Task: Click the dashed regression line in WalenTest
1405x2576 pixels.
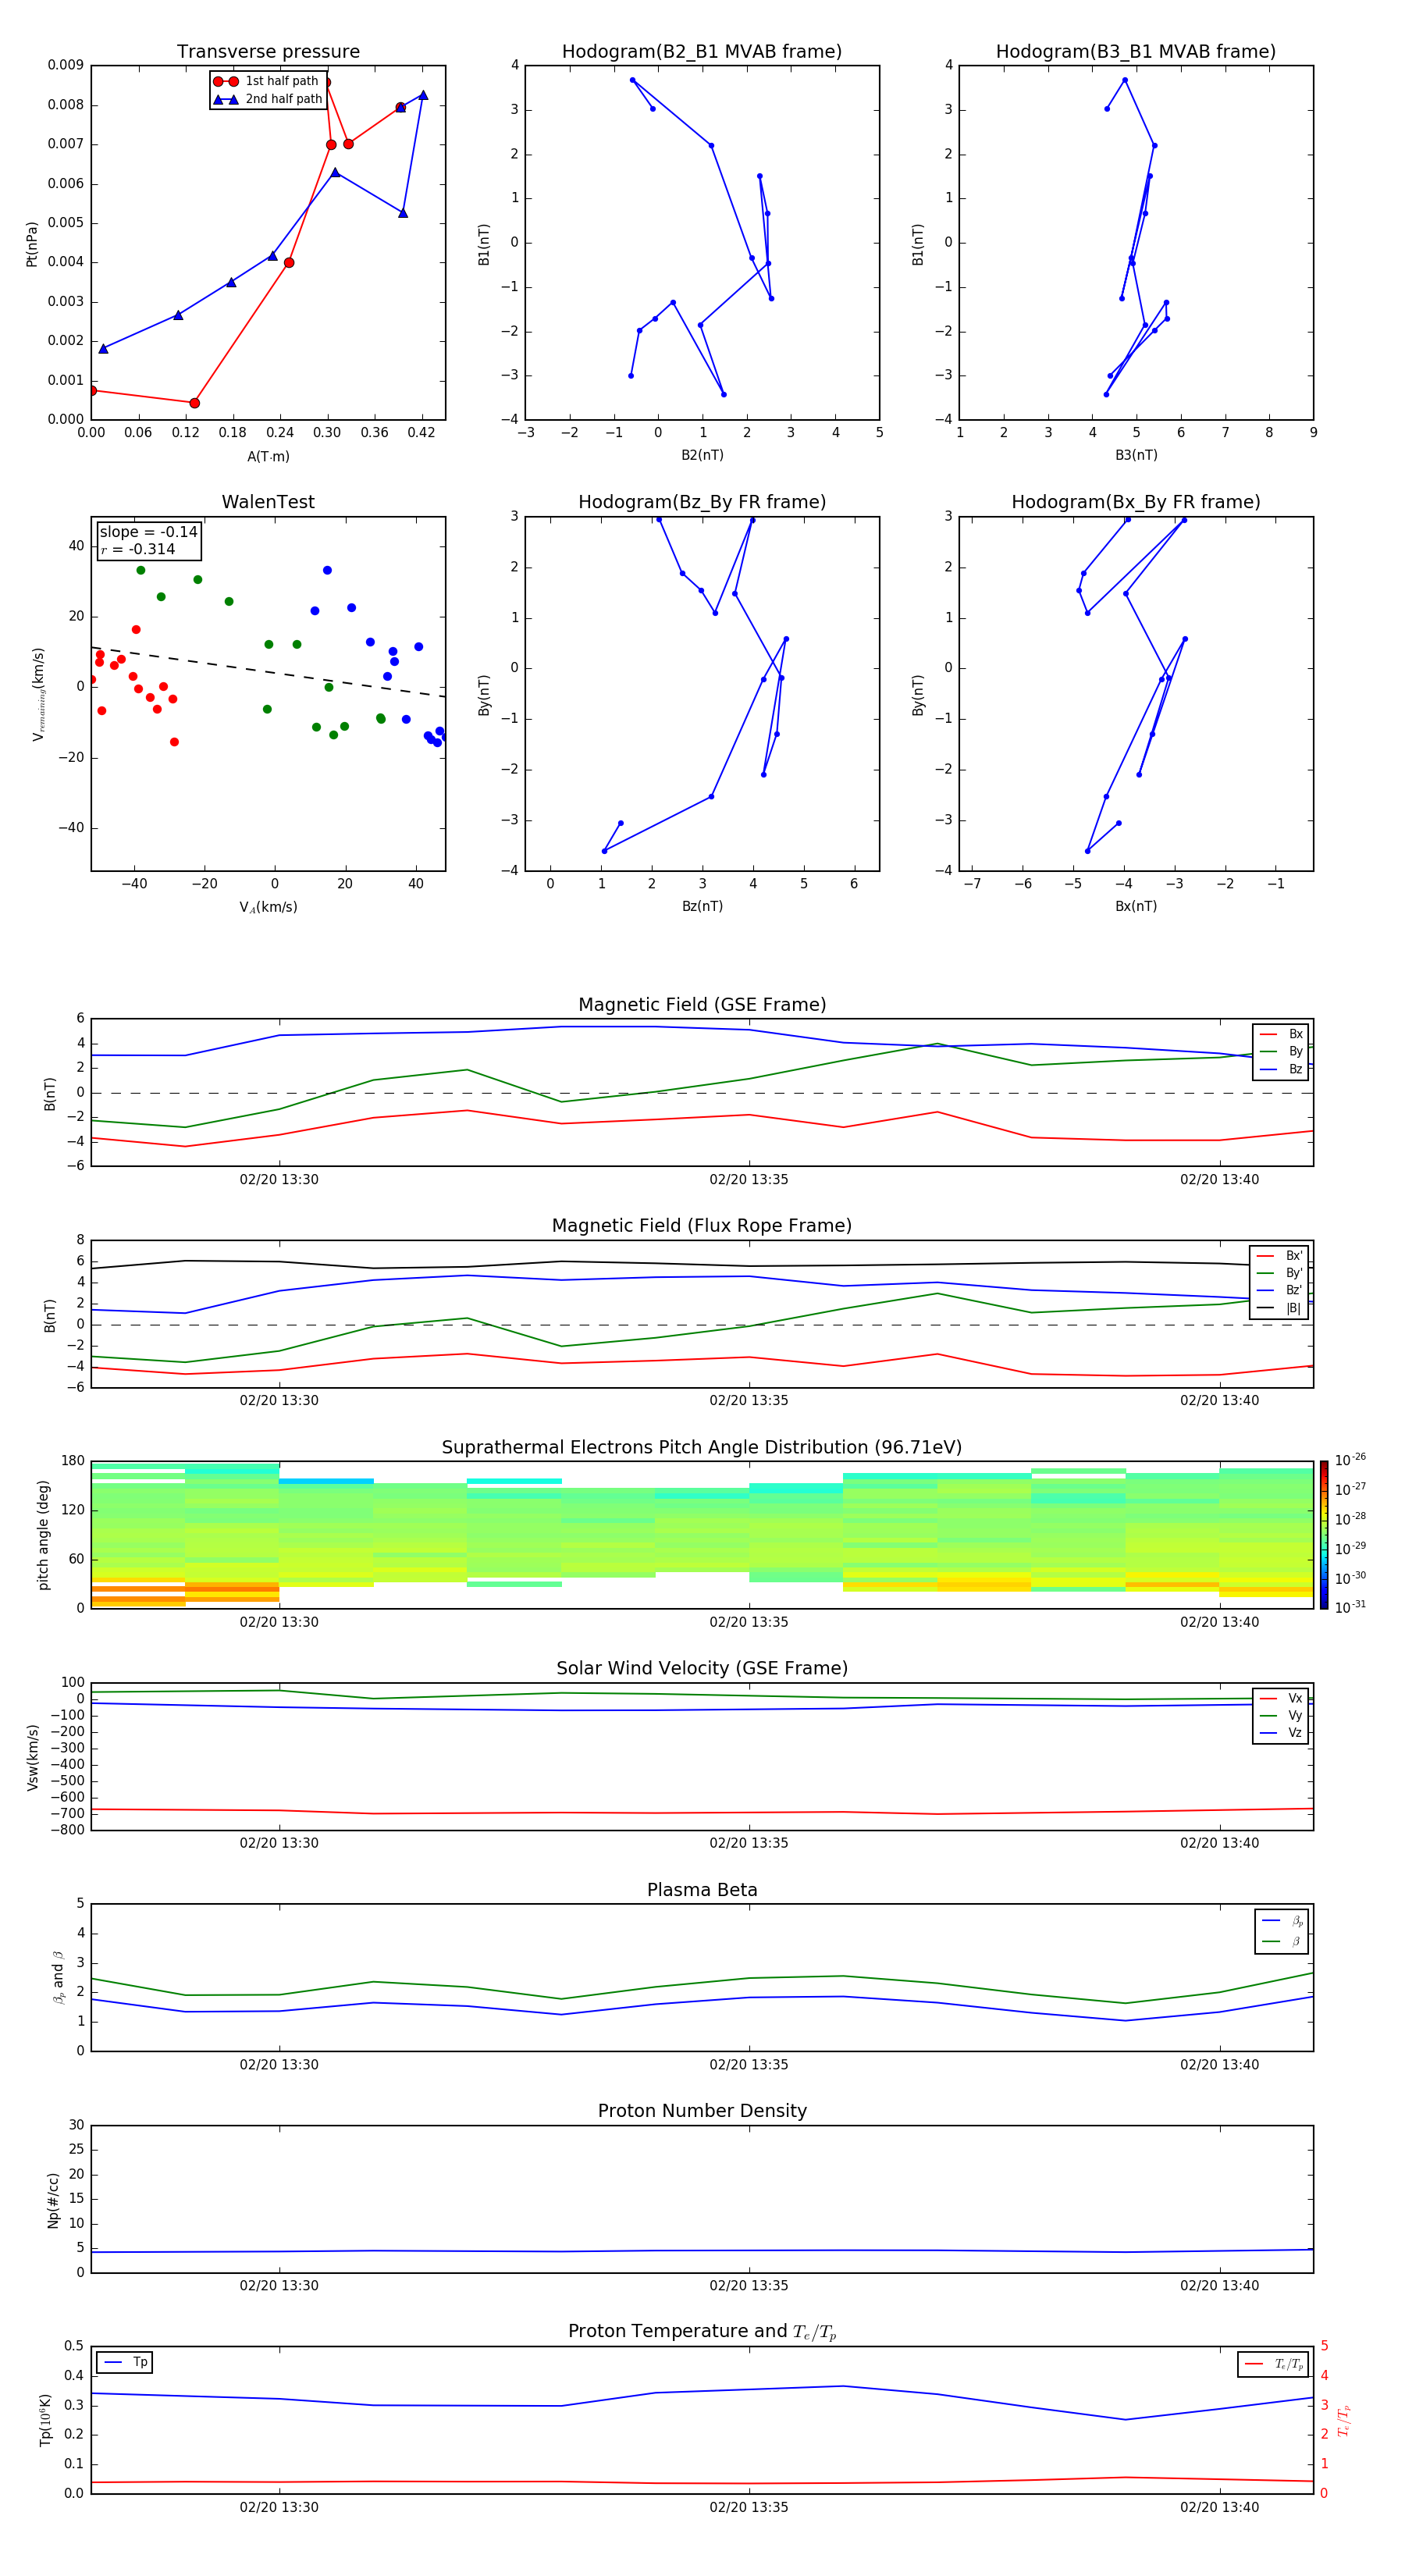Action: [268, 671]
